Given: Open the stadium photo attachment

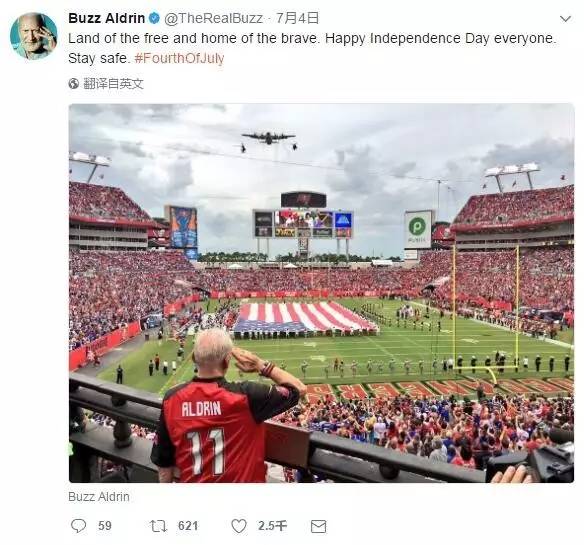Looking at the screenshot, I should 321,293.
